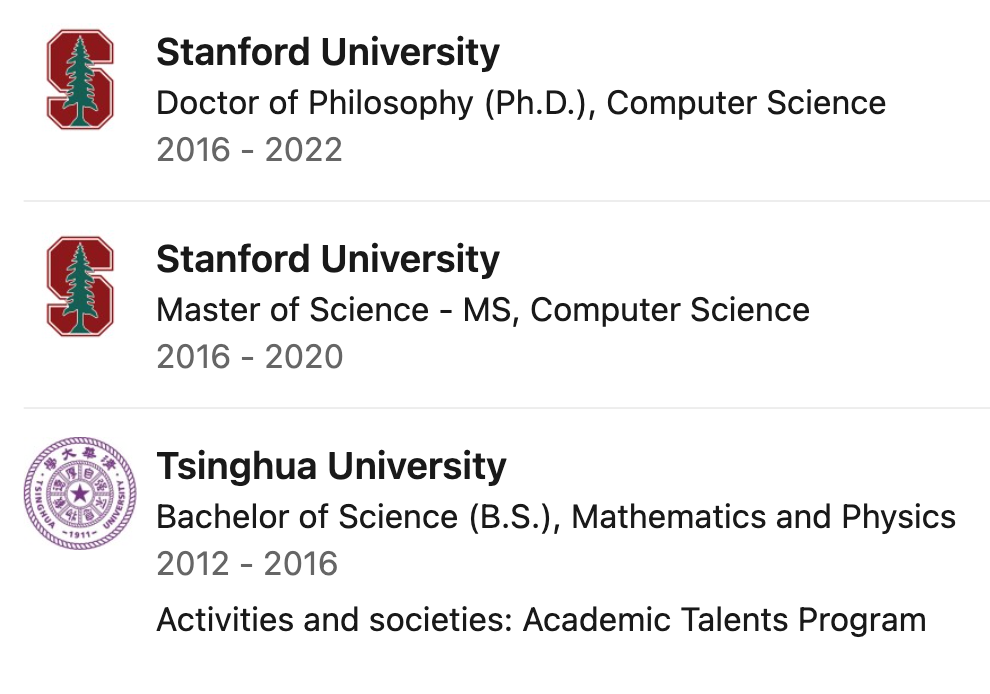Click the Mathematics and Physics field of study
Screen dimensions: 990x694
point(764,517)
